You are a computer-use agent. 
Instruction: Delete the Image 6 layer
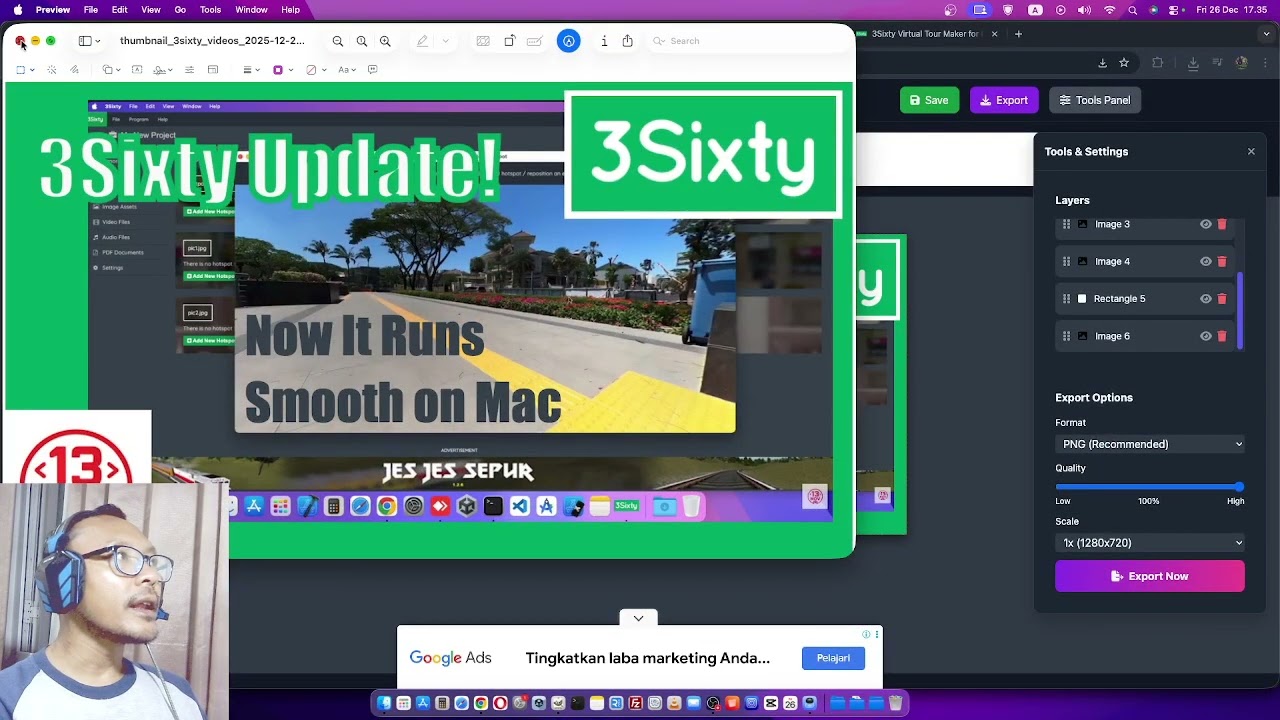(x=1222, y=336)
